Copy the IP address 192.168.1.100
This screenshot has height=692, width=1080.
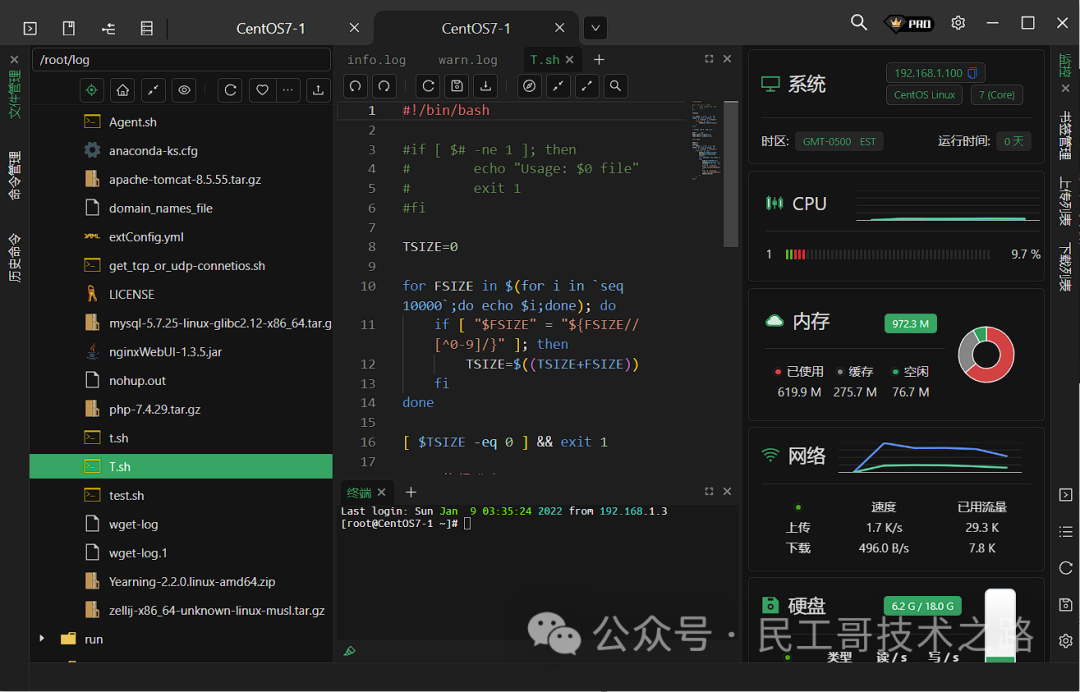point(973,73)
